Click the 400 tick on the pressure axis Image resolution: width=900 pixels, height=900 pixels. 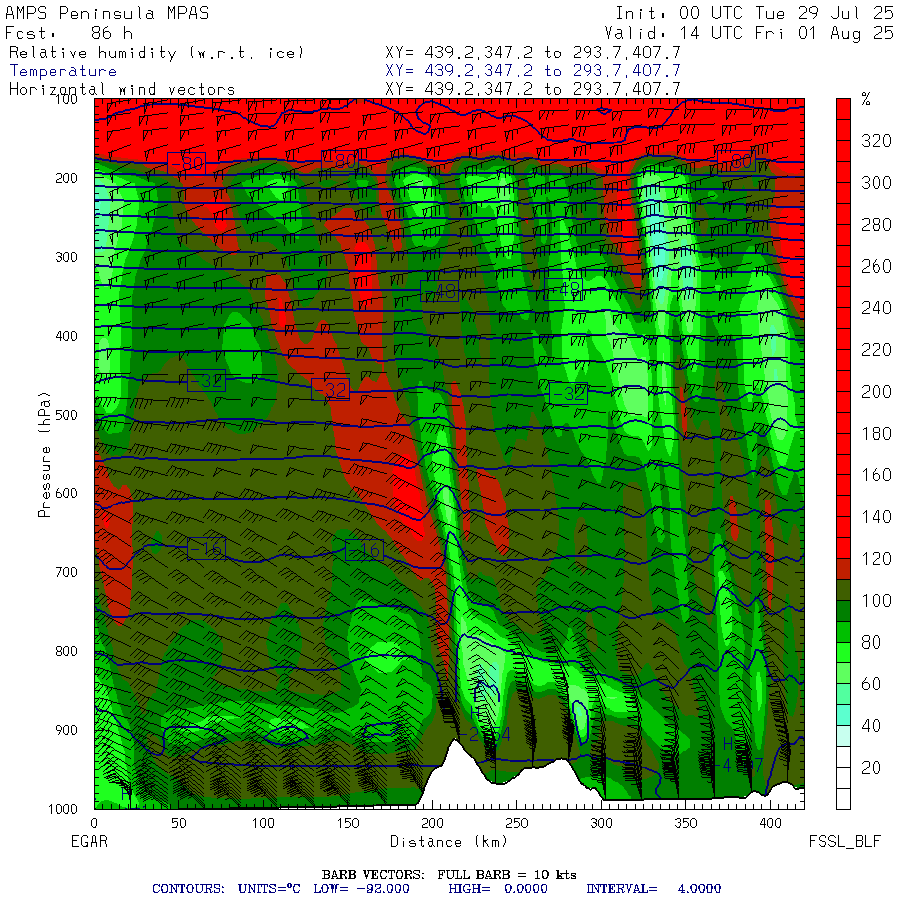click(67, 336)
